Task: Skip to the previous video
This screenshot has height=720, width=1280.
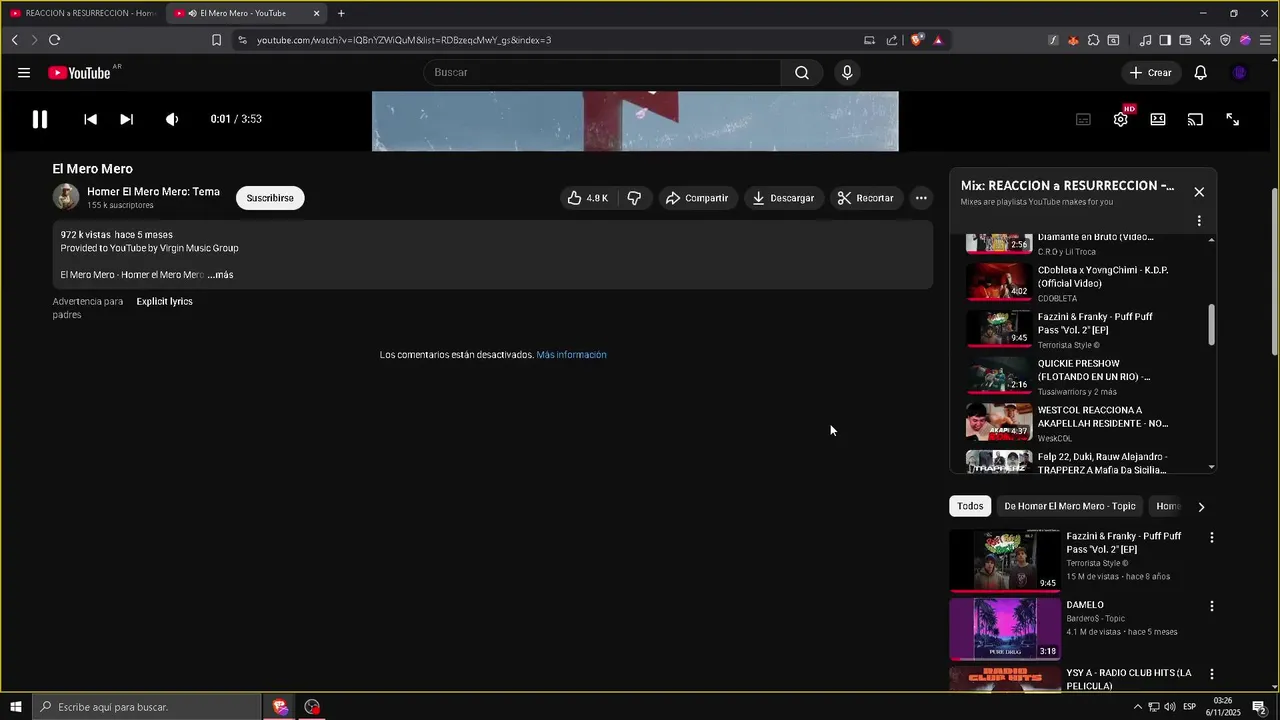Action: 90,119
